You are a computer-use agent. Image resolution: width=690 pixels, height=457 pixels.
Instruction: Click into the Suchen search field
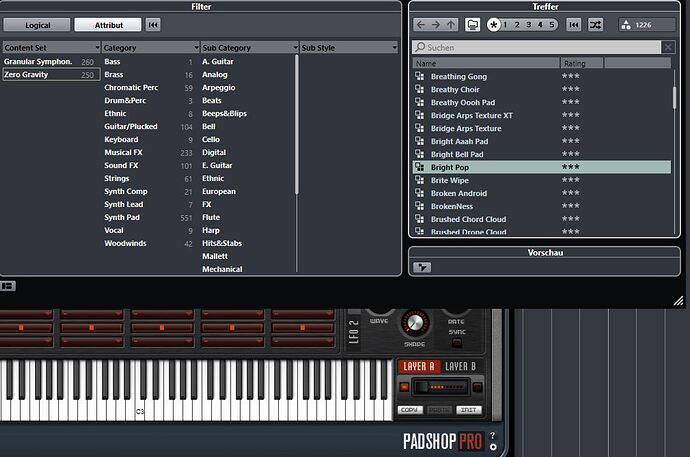(536, 47)
